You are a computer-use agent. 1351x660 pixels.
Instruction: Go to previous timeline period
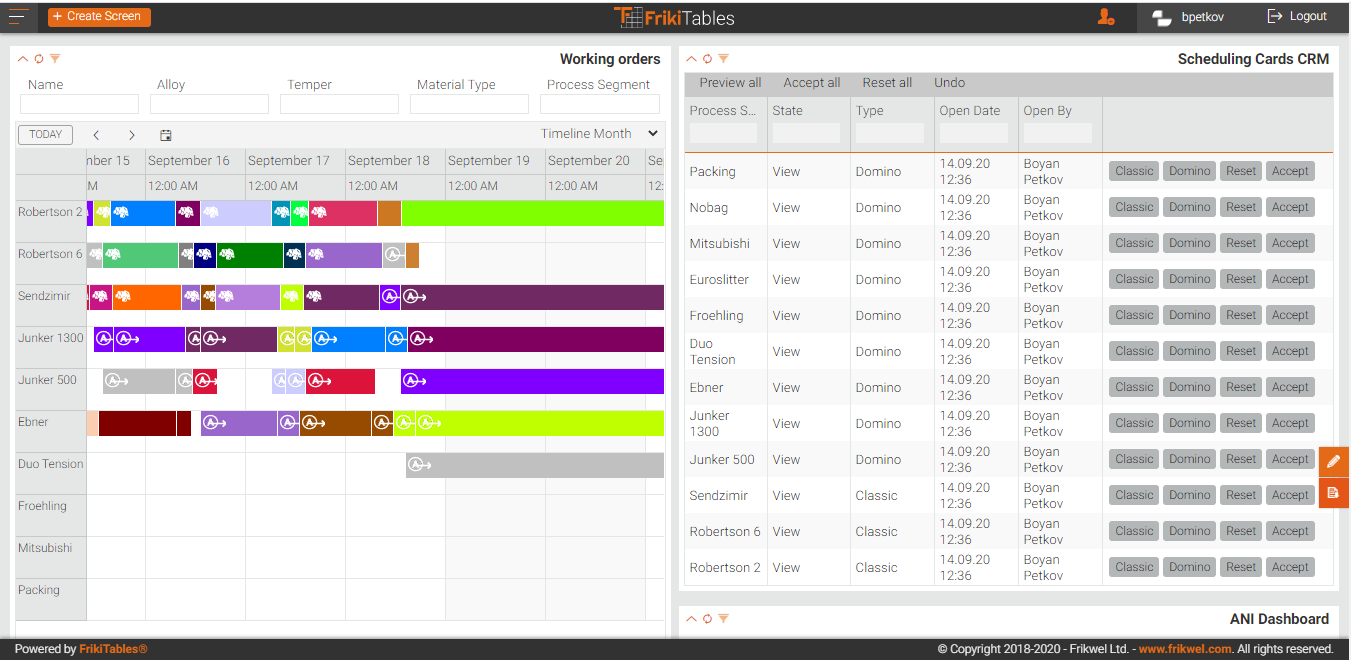tap(96, 135)
